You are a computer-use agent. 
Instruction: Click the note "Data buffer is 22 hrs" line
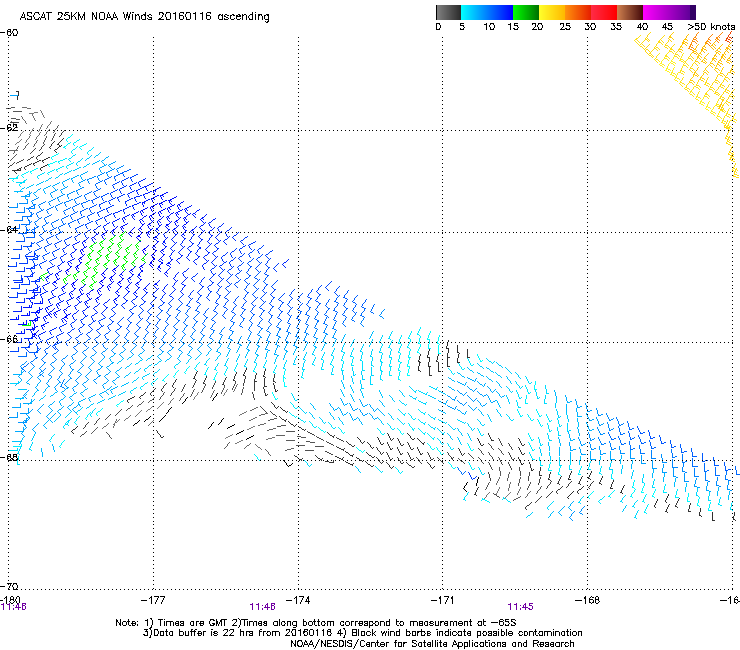(362, 633)
